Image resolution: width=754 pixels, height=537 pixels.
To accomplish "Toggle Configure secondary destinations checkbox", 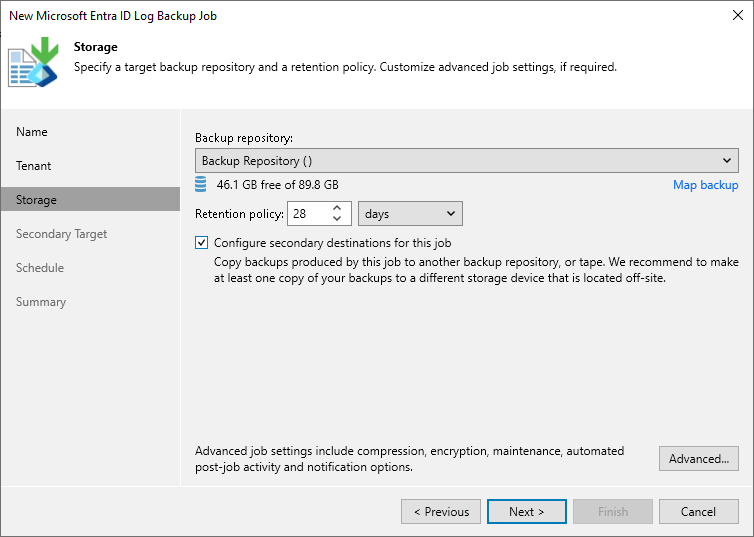I will [201, 243].
